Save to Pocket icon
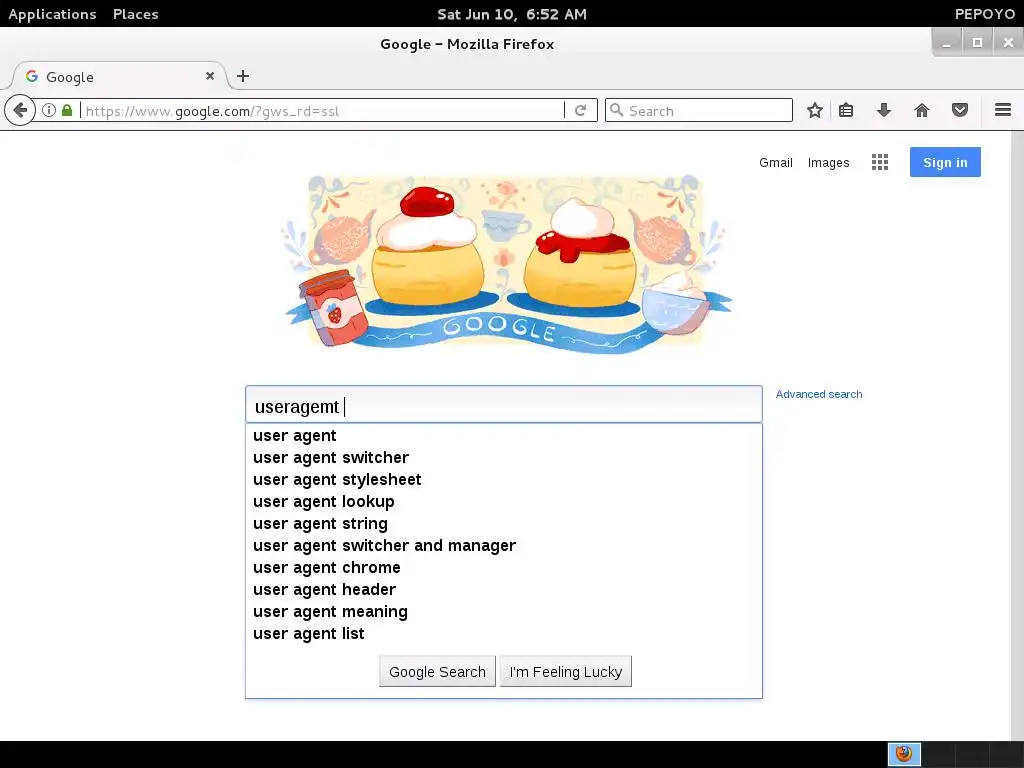1024x768 pixels. (x=959, y=110)
